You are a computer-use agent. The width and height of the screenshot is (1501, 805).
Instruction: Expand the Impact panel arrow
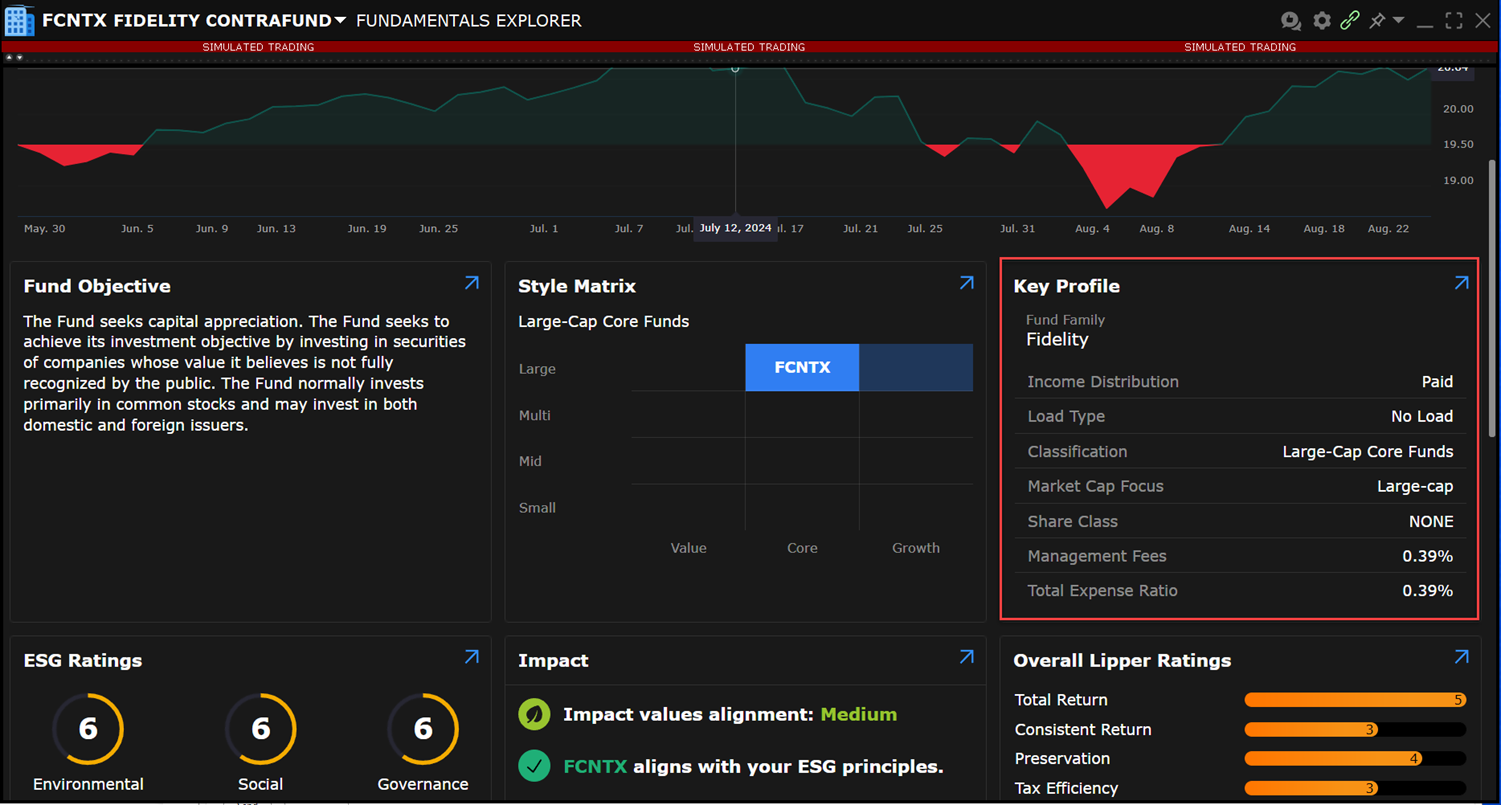click(967, 657)
